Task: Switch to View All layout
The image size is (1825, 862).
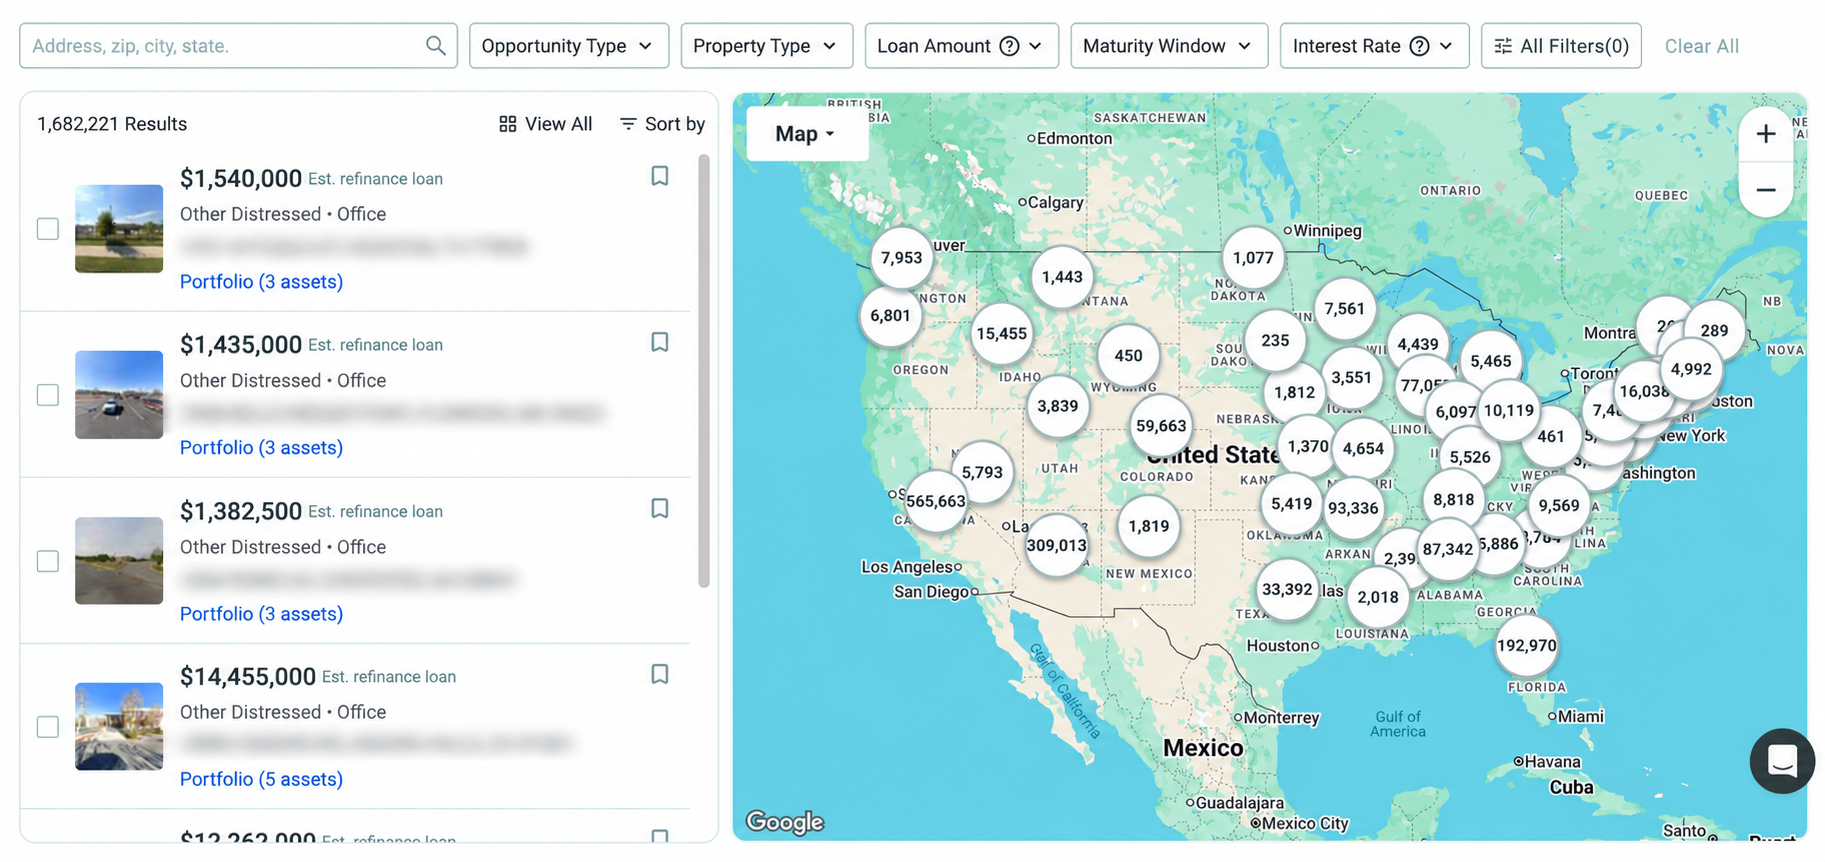Action: [x=546, y=124]
